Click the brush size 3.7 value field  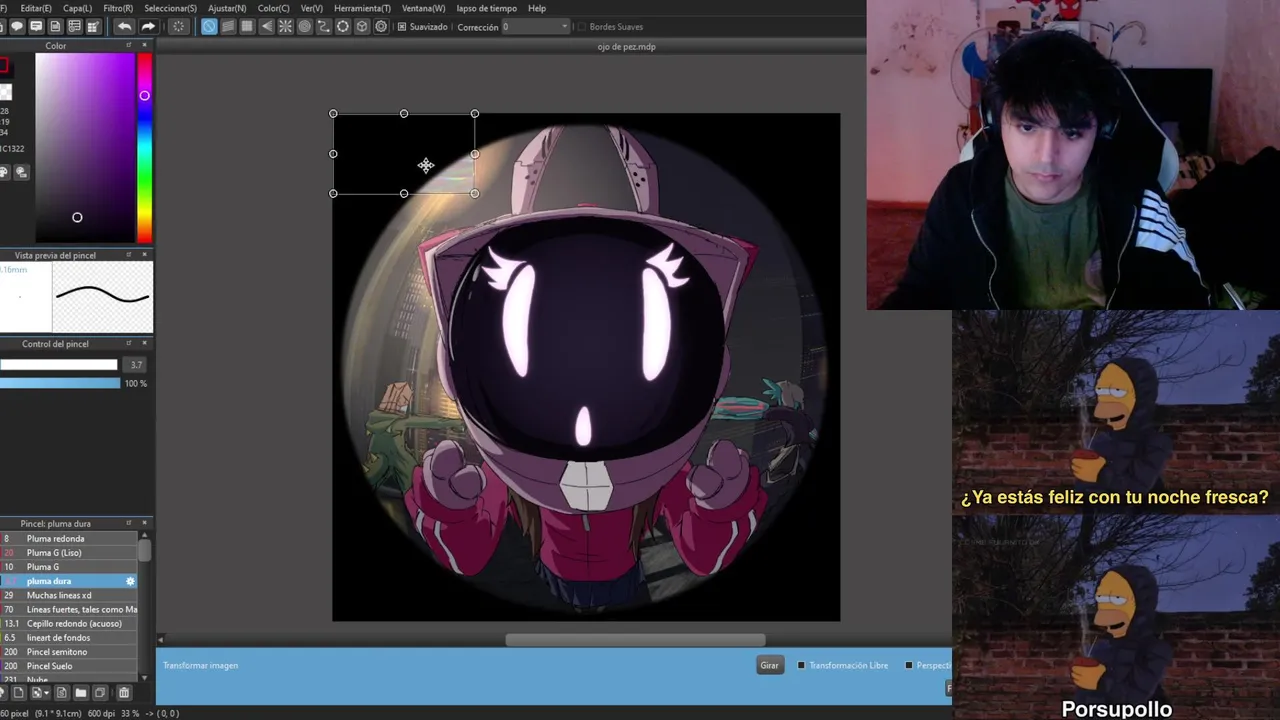coord(136,365)
